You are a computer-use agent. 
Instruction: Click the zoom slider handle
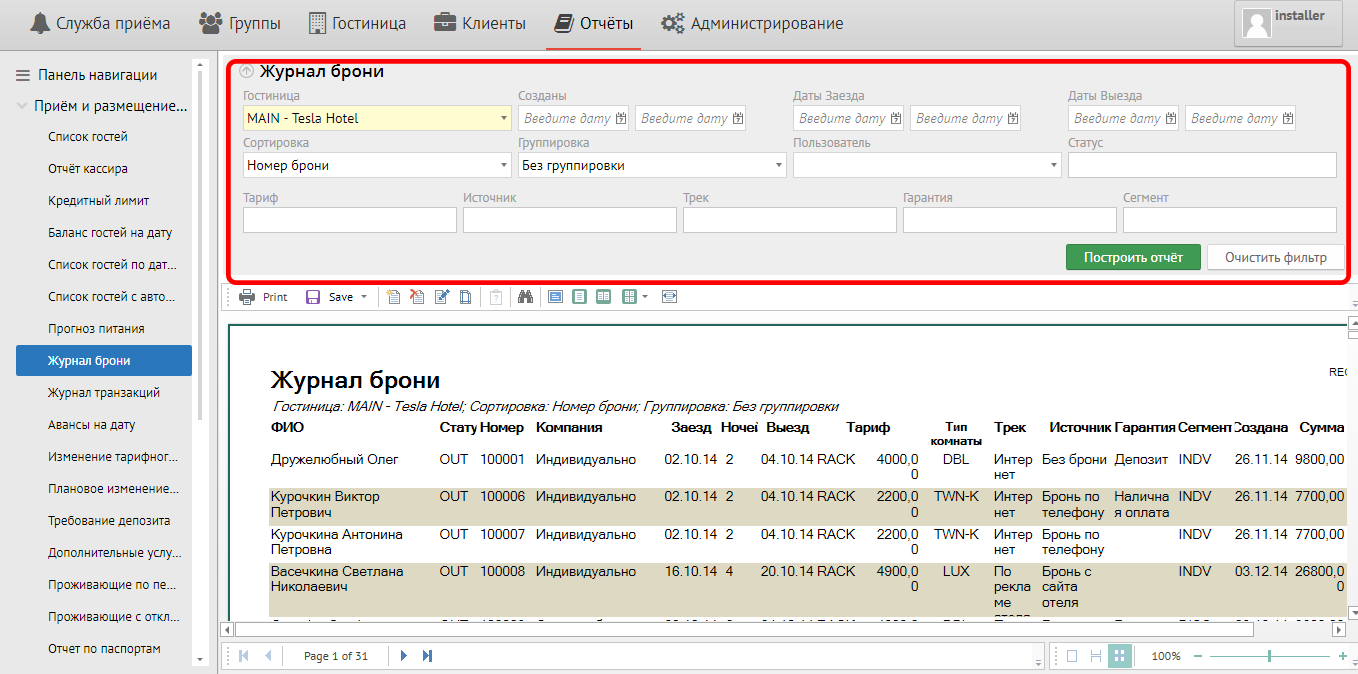[x=1269, y=656]
